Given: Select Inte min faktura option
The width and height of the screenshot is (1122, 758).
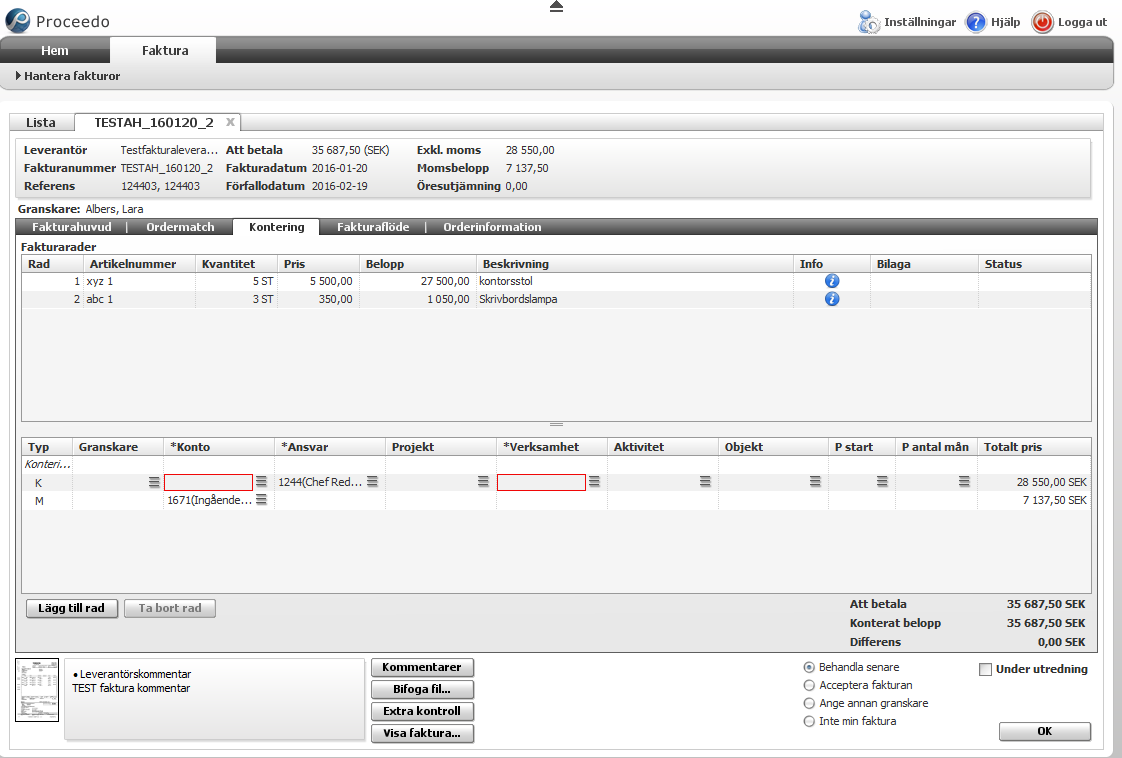Looking at the screenshot, I should coord(809,721).
